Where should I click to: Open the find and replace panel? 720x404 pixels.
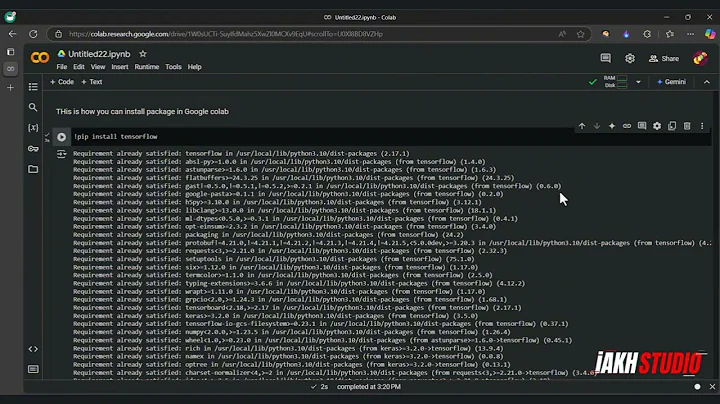click(33, 107)
